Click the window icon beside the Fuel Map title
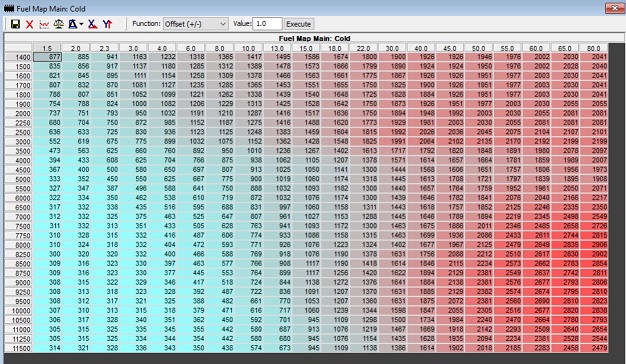The image size is (626, 364). click(x=8, y=8)
